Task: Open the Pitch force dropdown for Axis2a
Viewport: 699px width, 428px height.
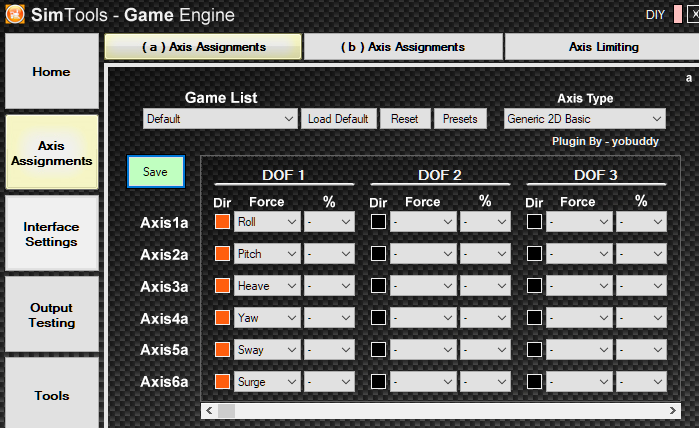Action: pyautogui.click(x=267, y=254)
